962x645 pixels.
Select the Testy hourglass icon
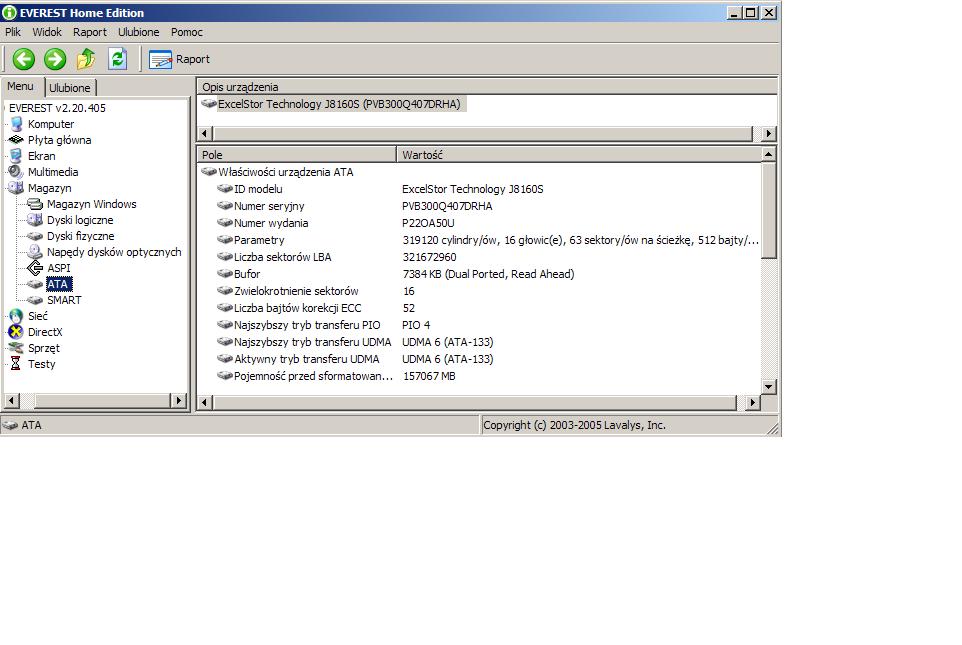pyautogui.click(x=17, y=364)
